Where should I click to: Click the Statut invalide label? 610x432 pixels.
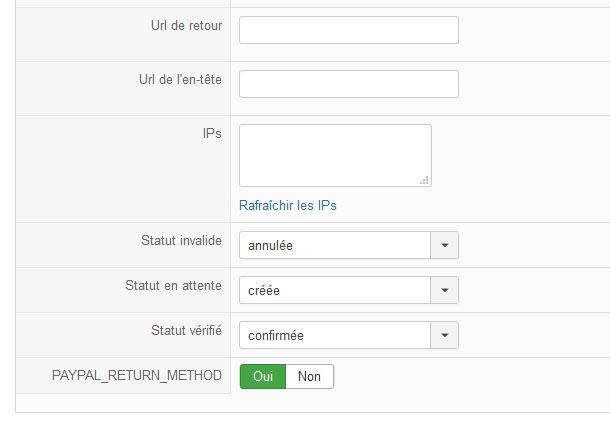tap(181, 241)
